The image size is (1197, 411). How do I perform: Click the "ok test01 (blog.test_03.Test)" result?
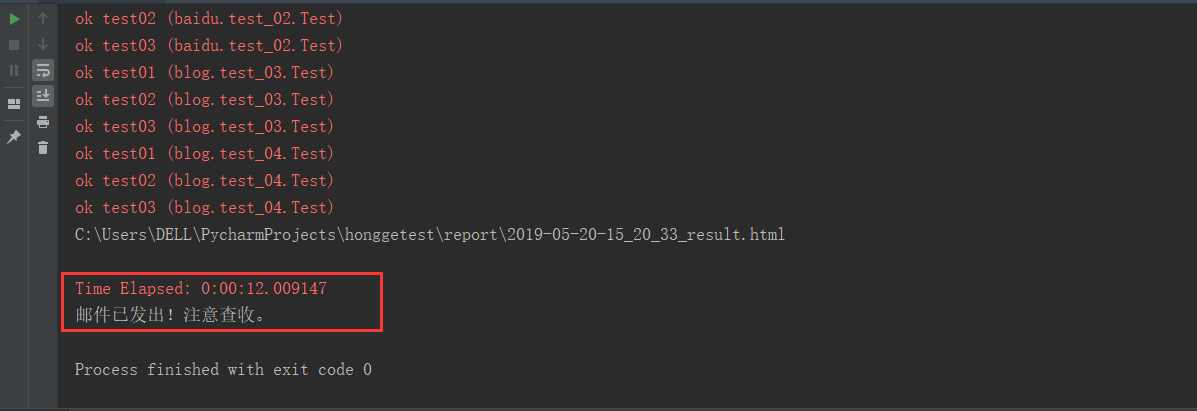pos(204,73)
